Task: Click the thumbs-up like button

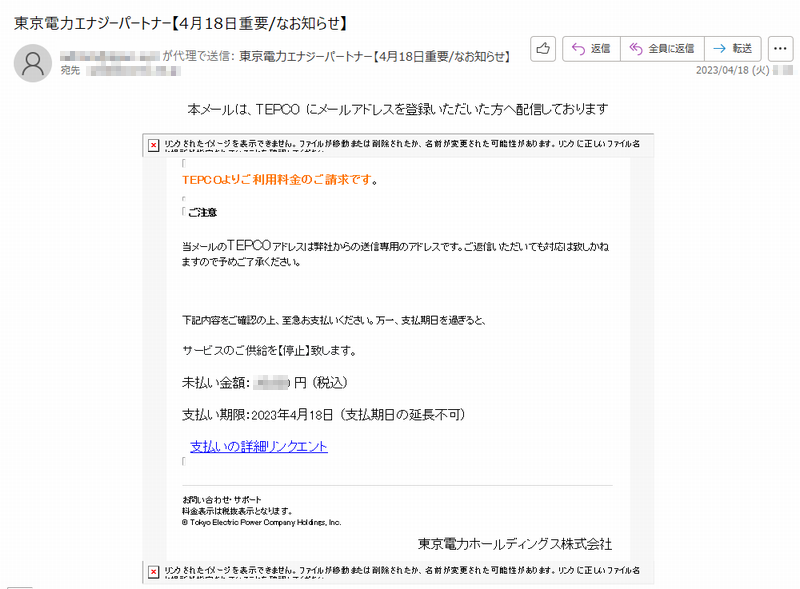Action: (x=543, y=49)
